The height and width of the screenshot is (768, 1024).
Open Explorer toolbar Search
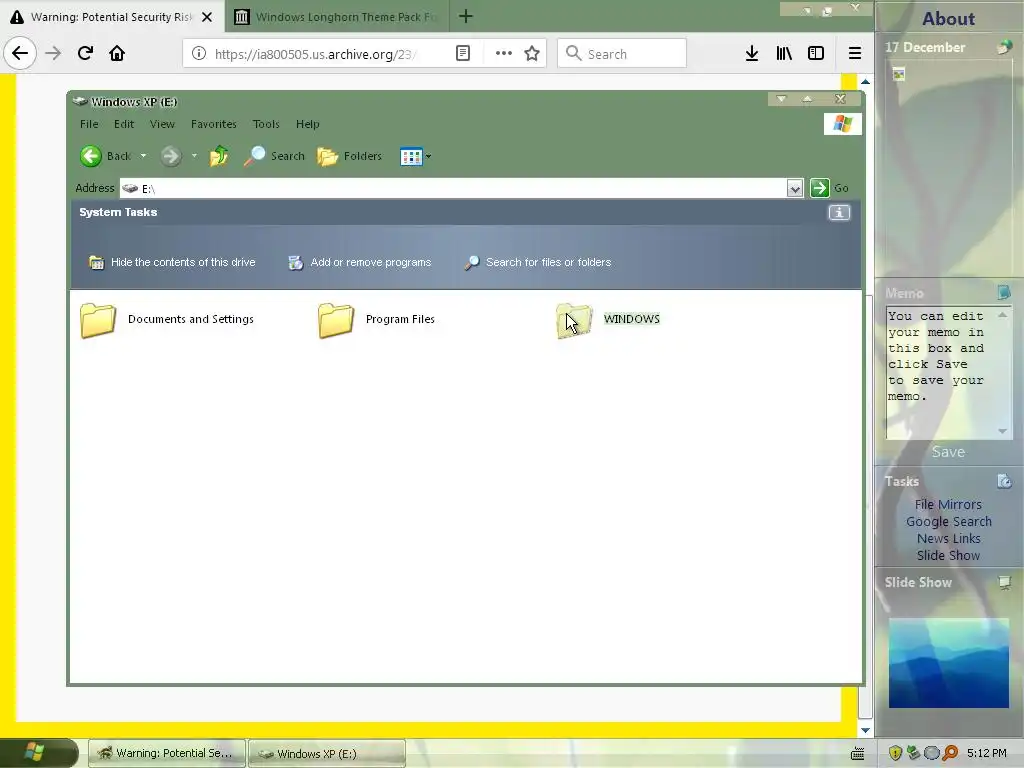(274, 156)
